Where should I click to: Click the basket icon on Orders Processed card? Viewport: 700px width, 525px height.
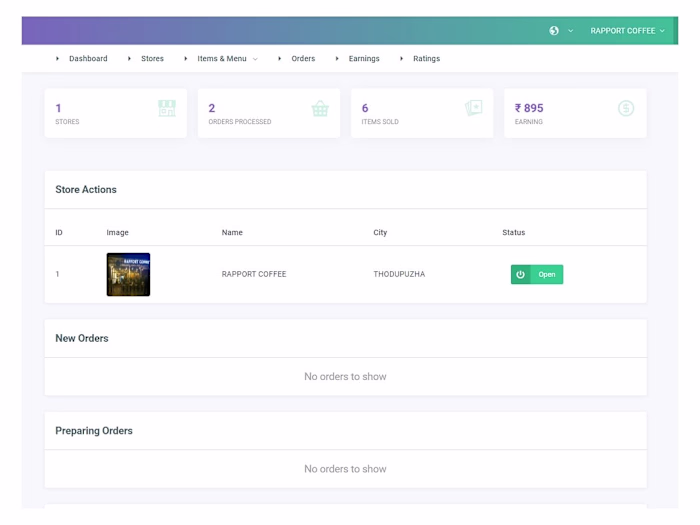(320, 108)
